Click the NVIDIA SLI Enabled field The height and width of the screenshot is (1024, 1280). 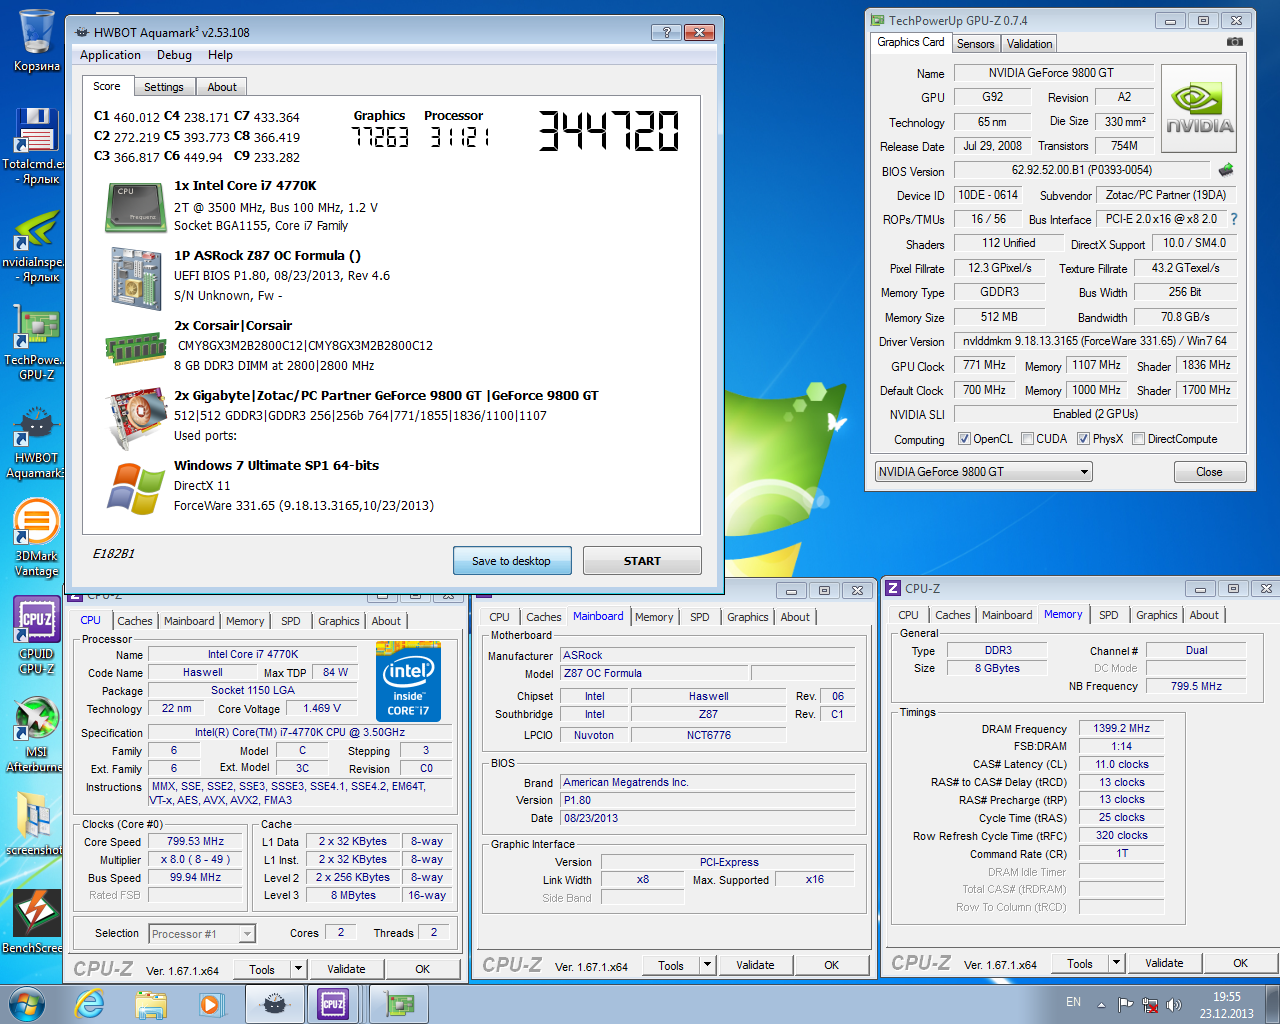pyautogui.click(x=1095, y=414)
